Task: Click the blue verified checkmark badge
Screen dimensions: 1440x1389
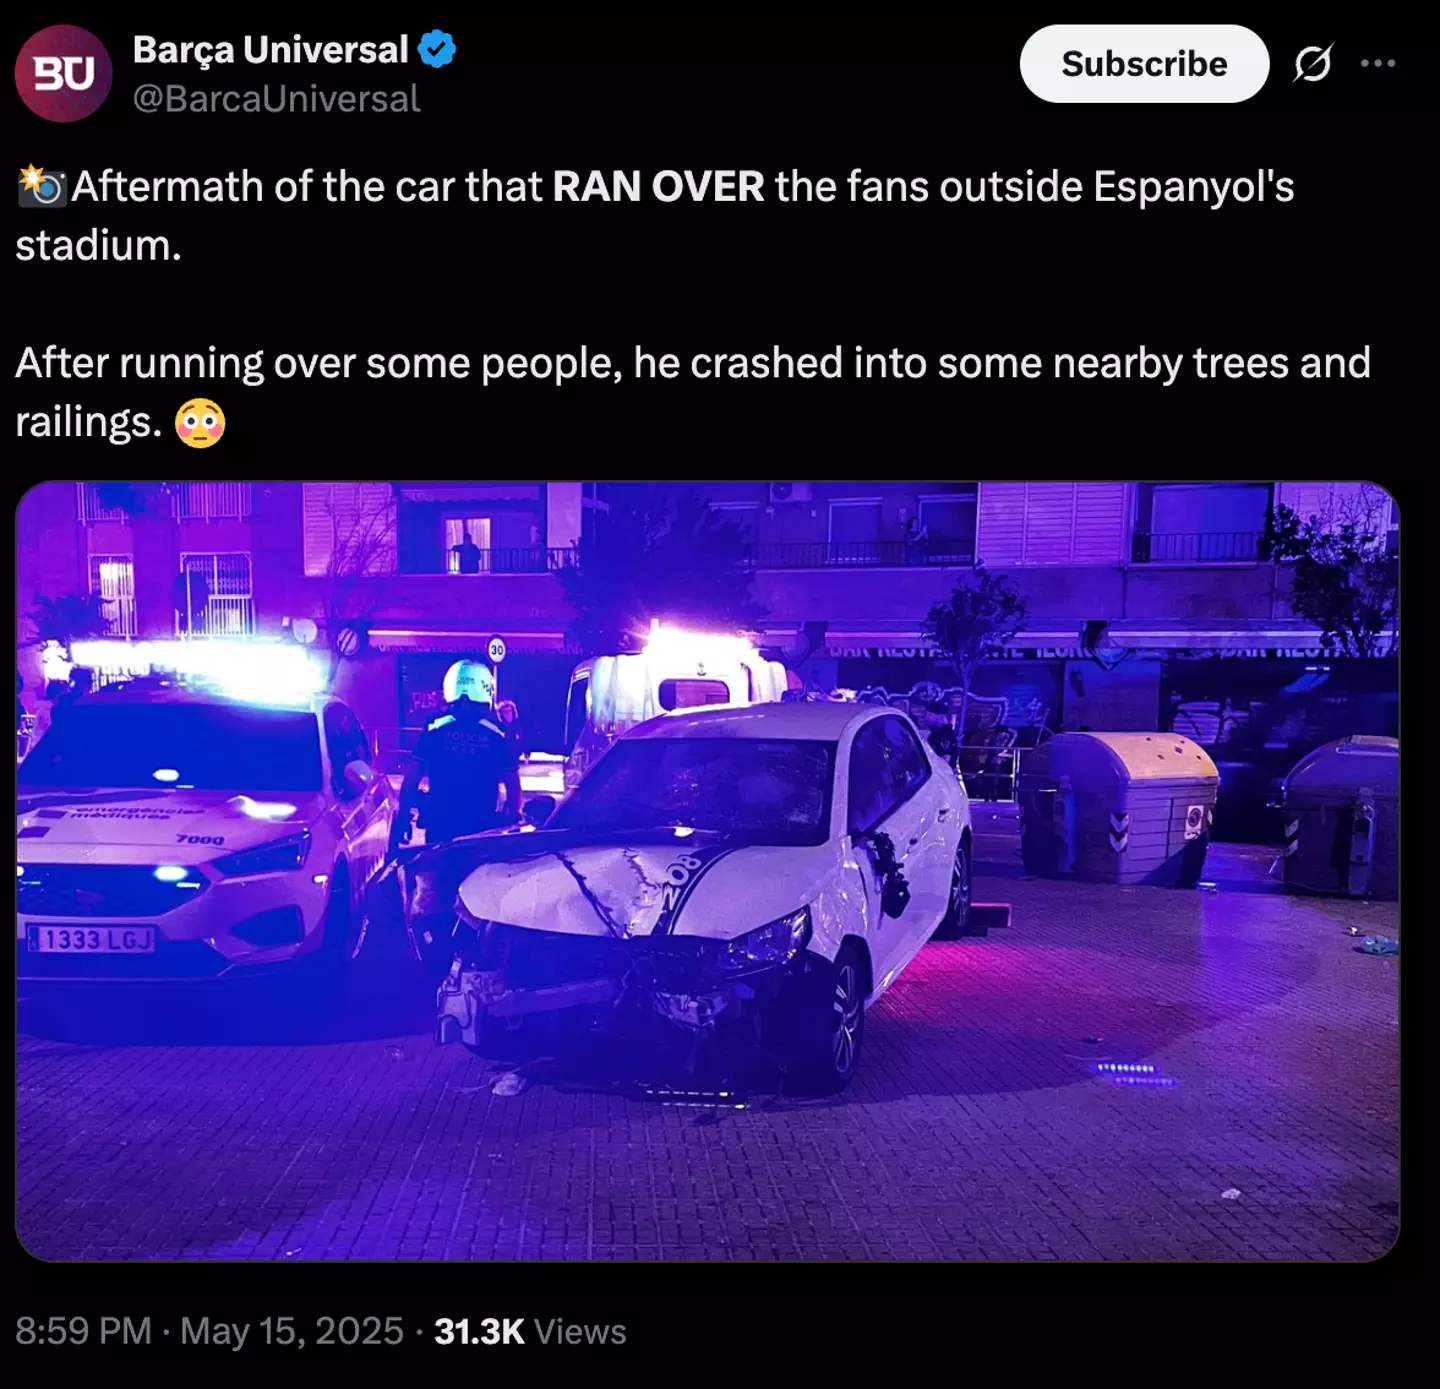Action: [x=437, y=49]
